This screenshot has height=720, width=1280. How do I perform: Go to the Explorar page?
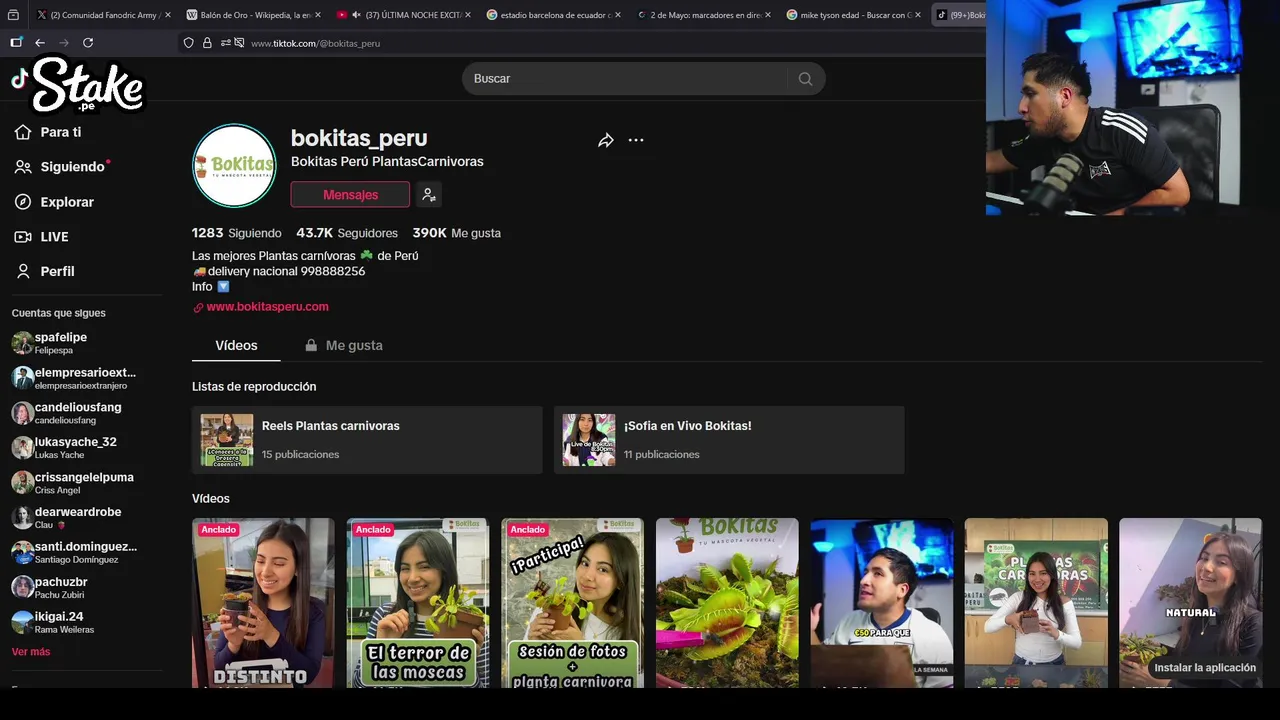(x=54, y=202)
